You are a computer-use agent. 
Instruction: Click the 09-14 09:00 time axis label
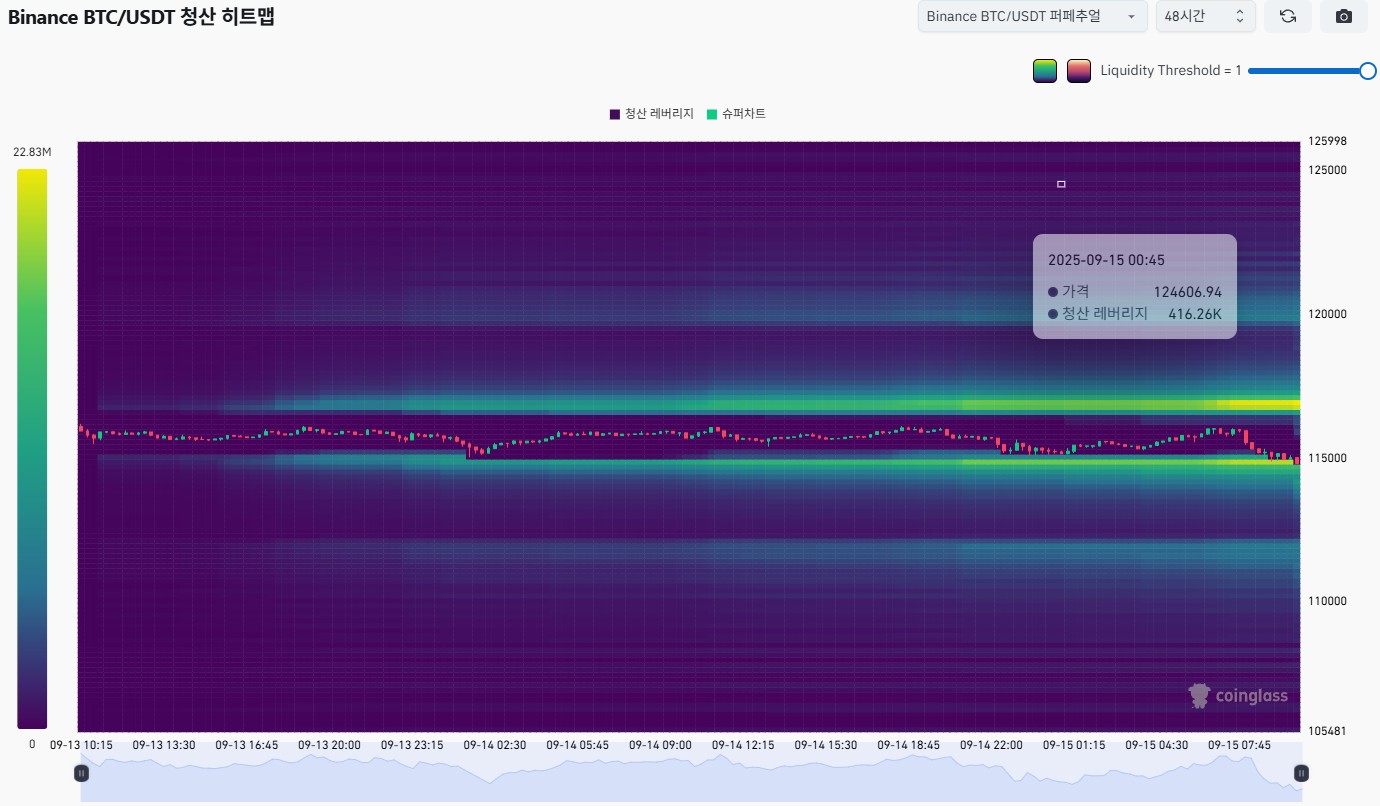(x=660, y=745)
